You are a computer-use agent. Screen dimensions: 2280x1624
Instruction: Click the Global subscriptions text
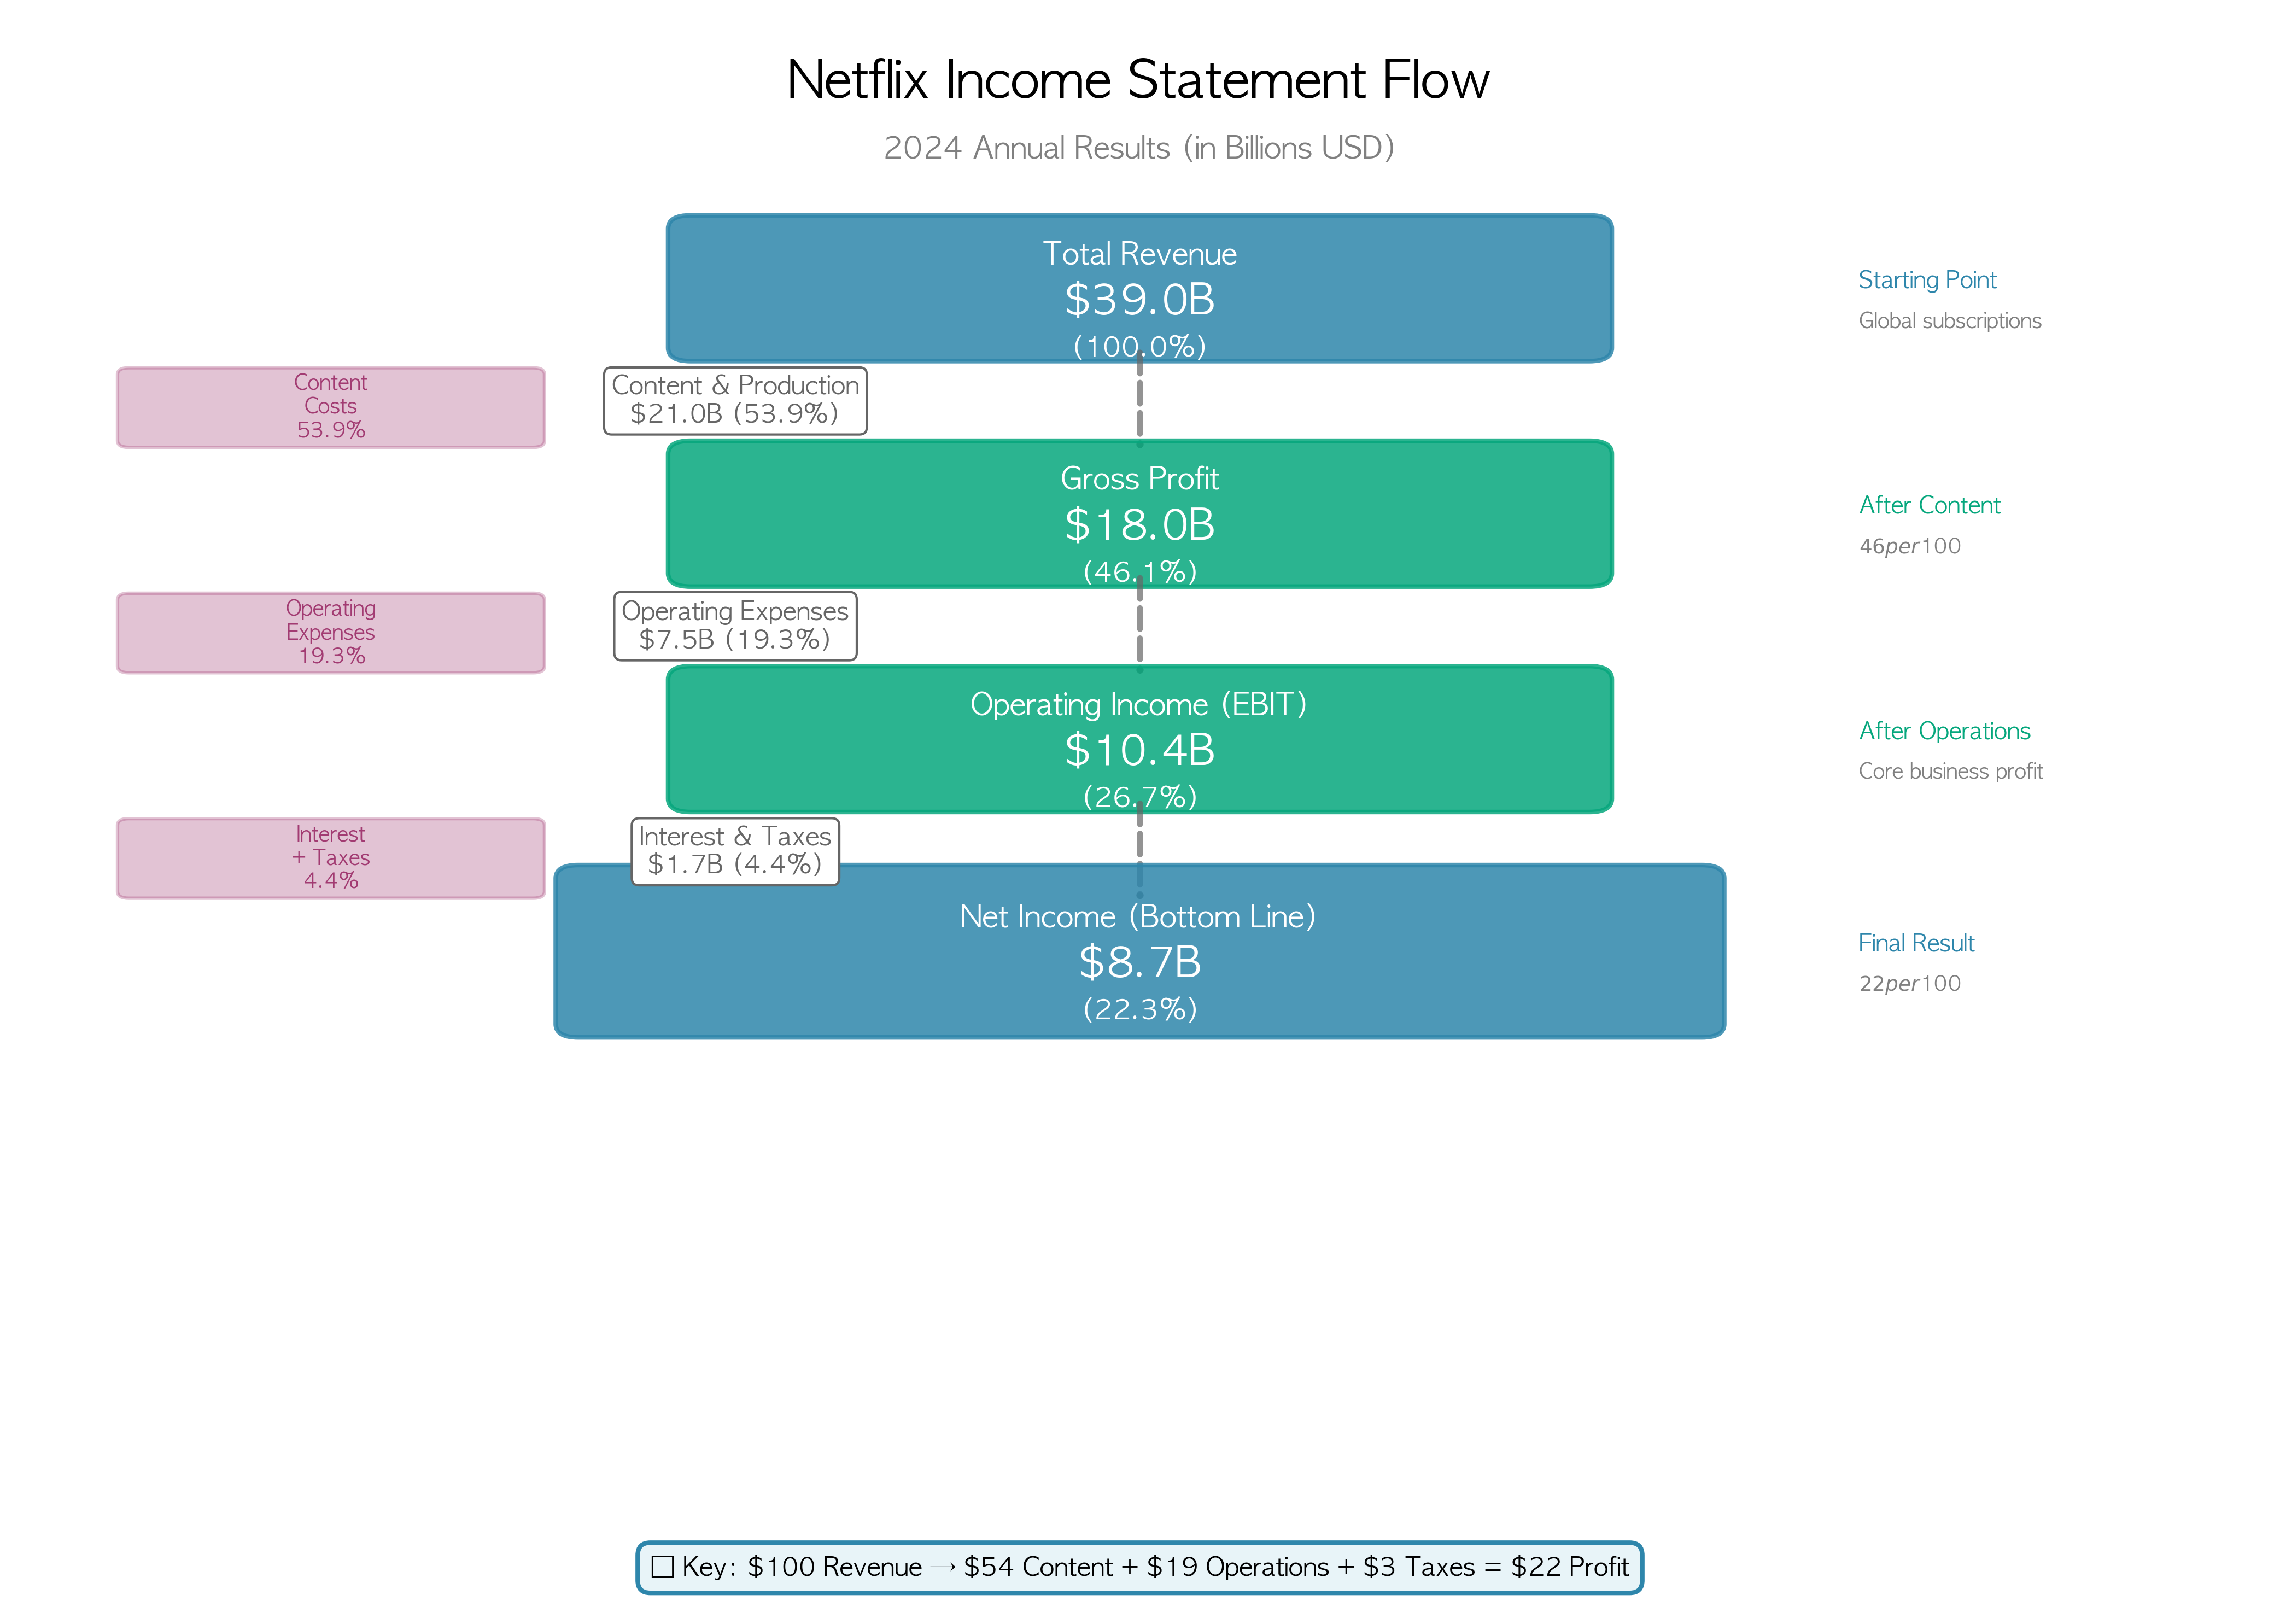(x=1949, y=321)
